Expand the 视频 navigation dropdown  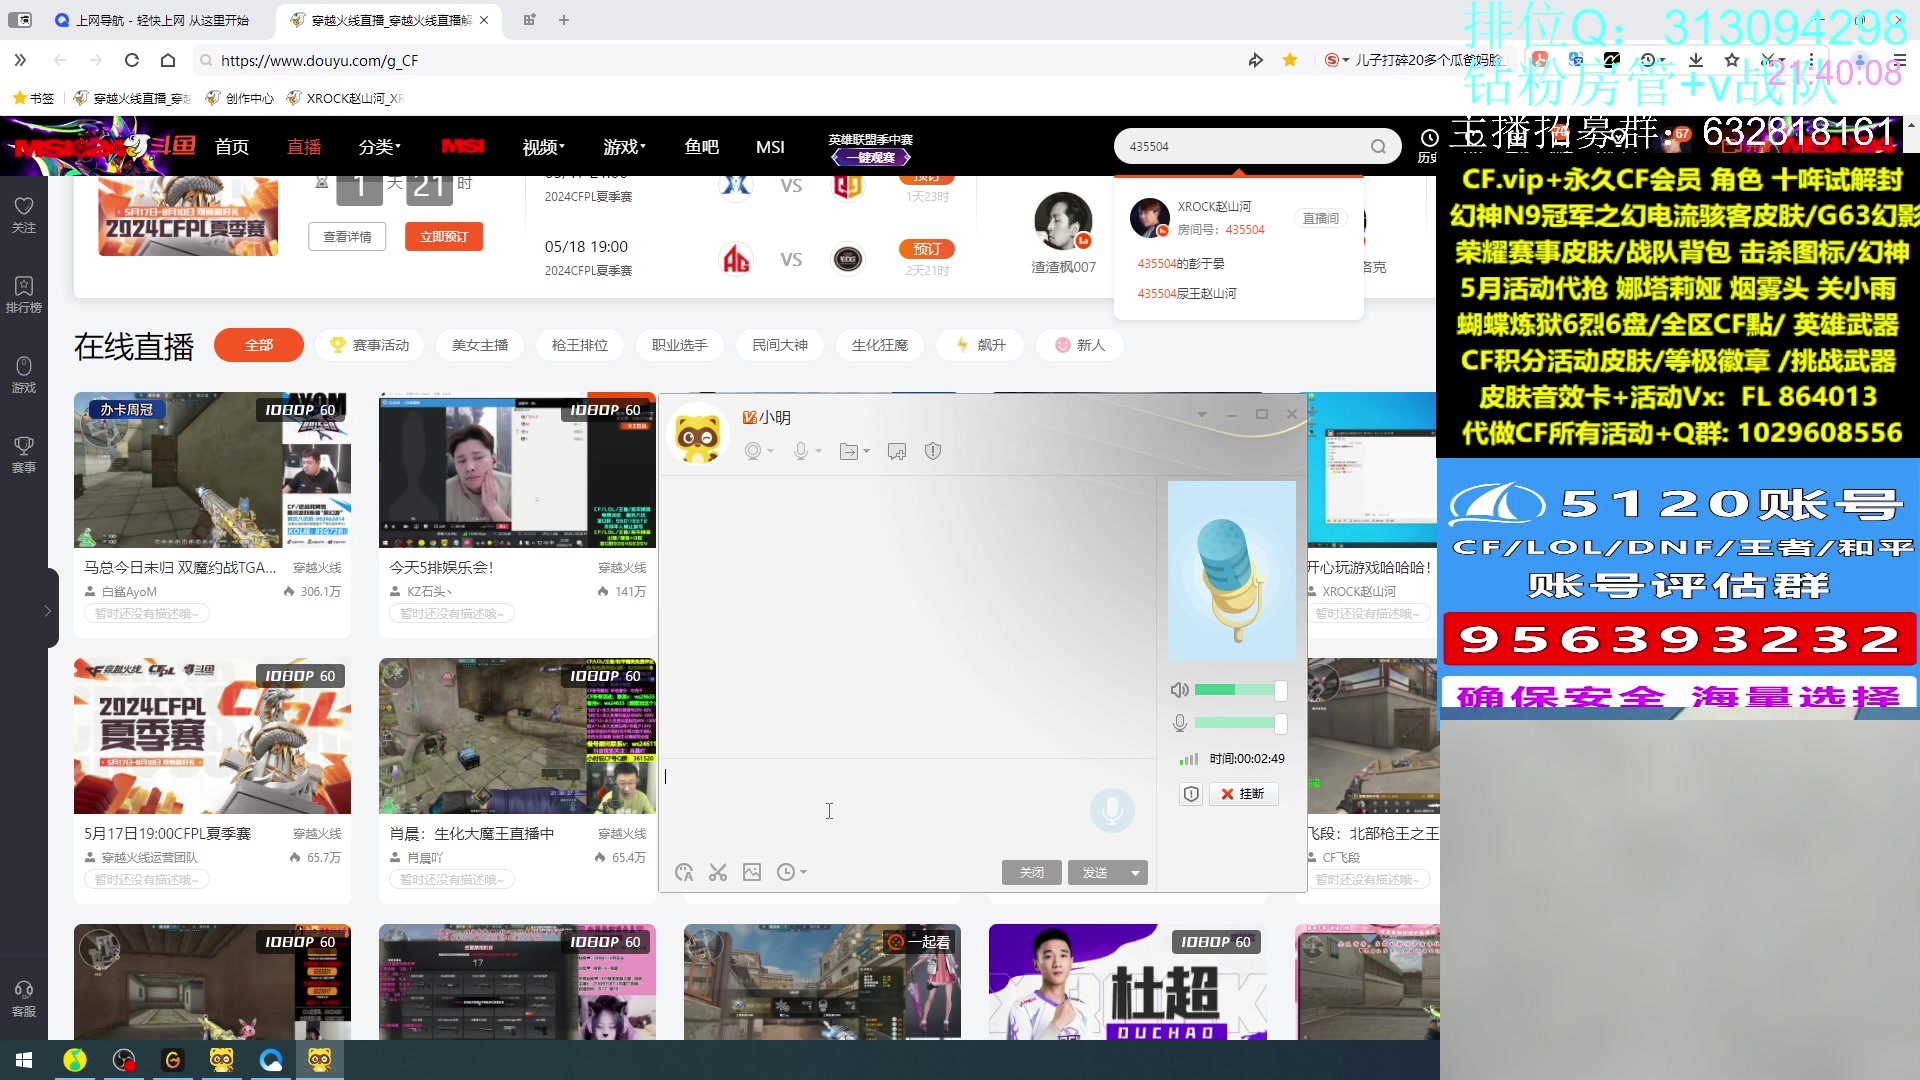pos(543,147)
